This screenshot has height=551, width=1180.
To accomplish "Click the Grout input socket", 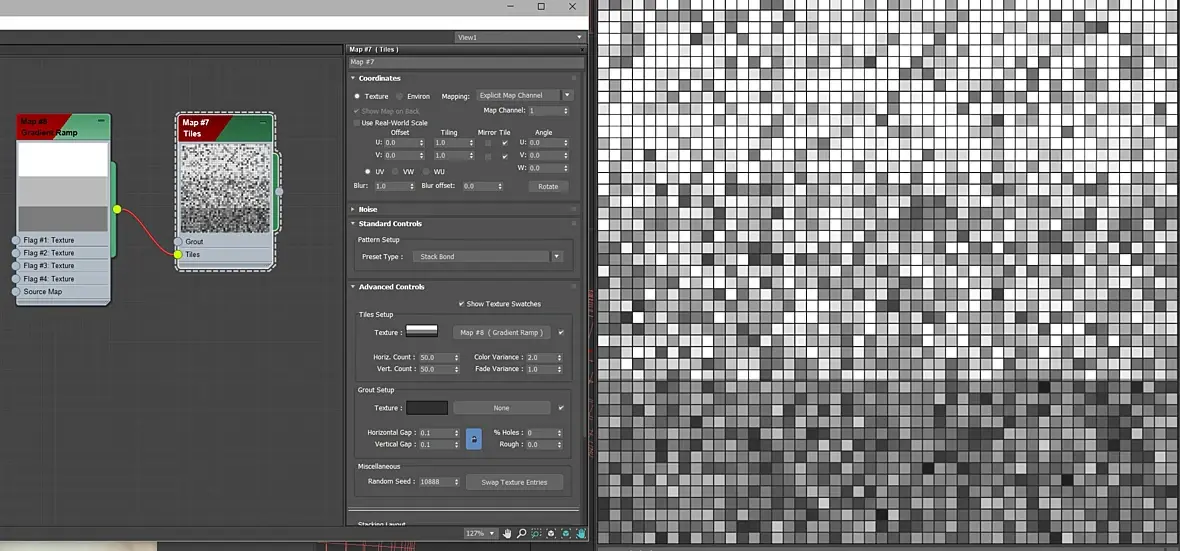I will click(x=178, y=242).
